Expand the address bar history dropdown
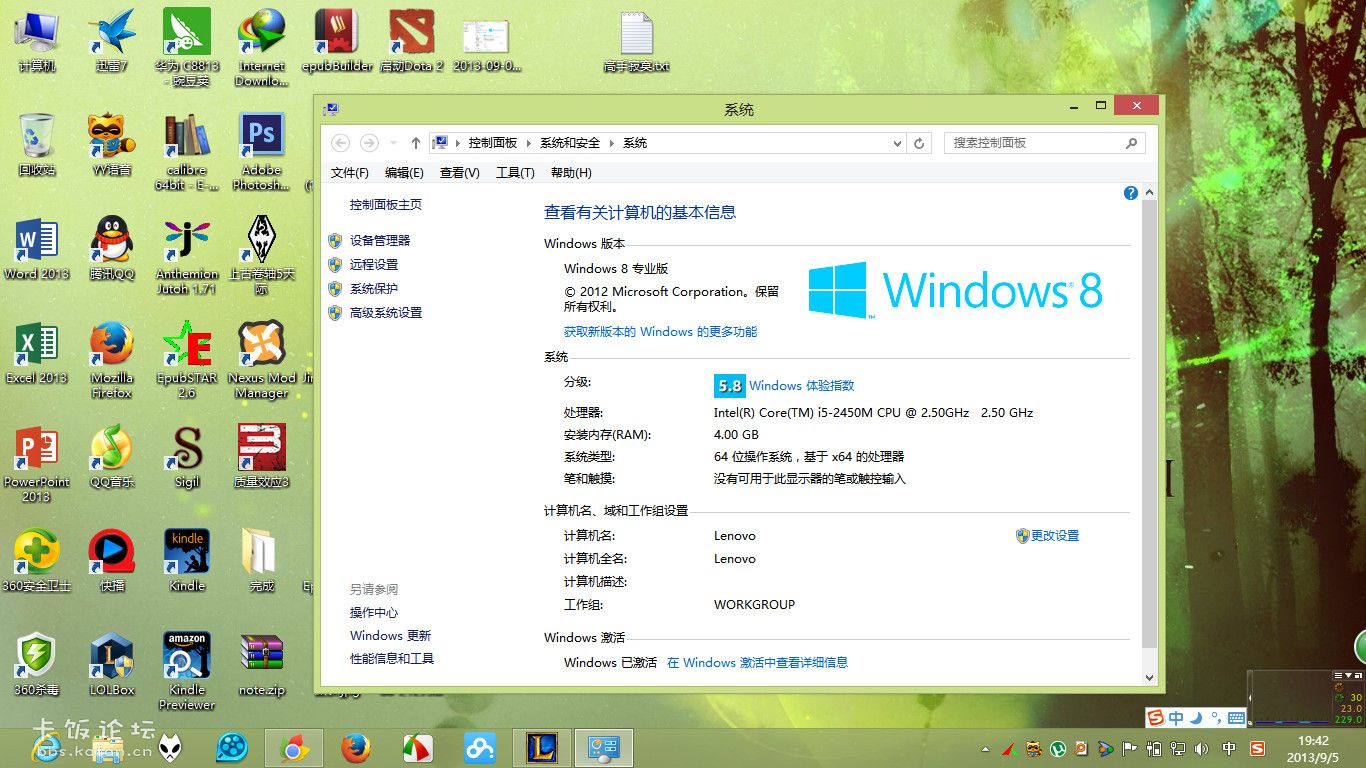This screenshot has height=768, width=1366. (897, 144)
